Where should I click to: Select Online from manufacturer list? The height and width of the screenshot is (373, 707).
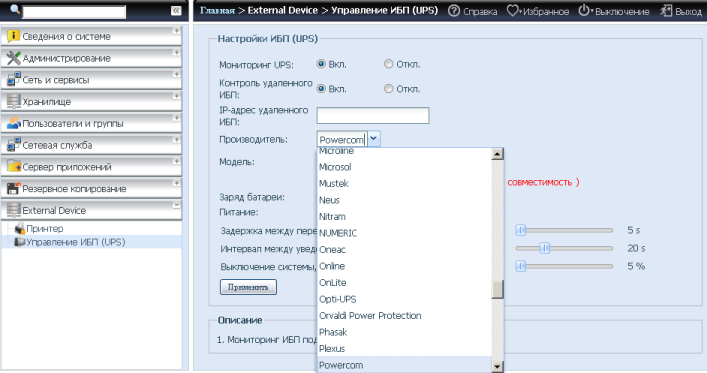tap(404, 266)
